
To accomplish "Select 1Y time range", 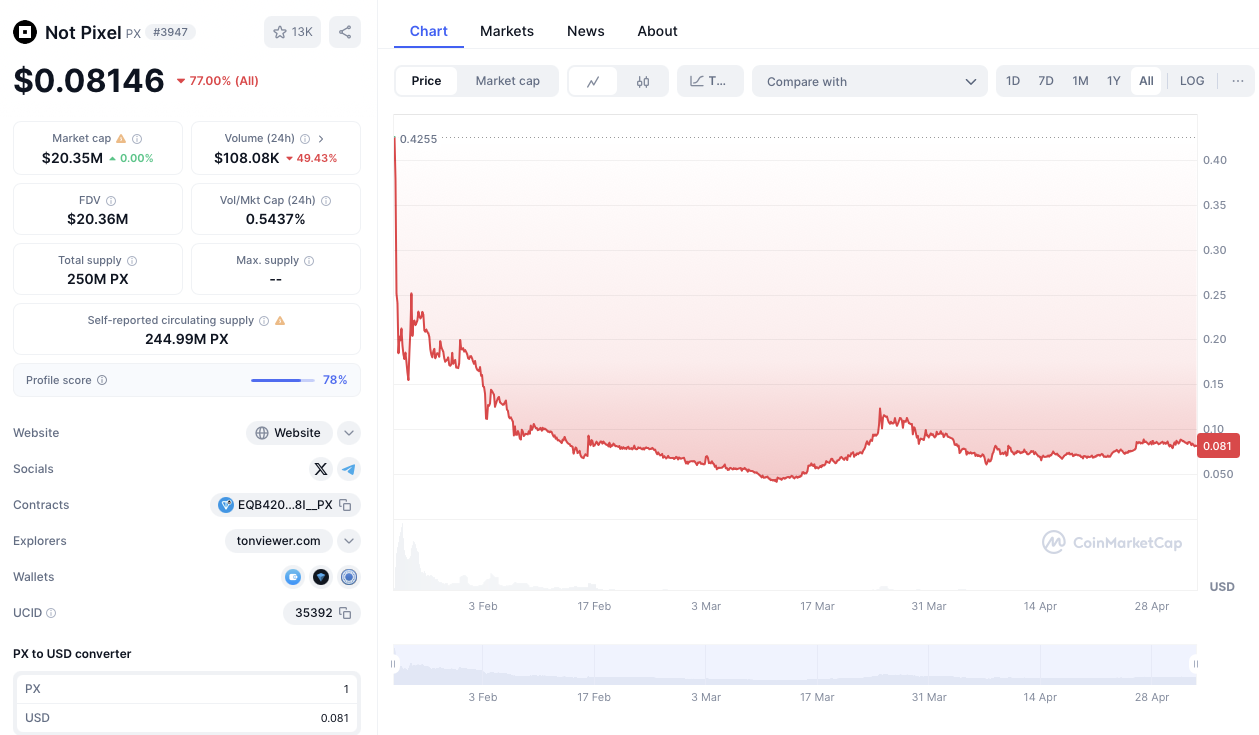I will (1113, 81).
